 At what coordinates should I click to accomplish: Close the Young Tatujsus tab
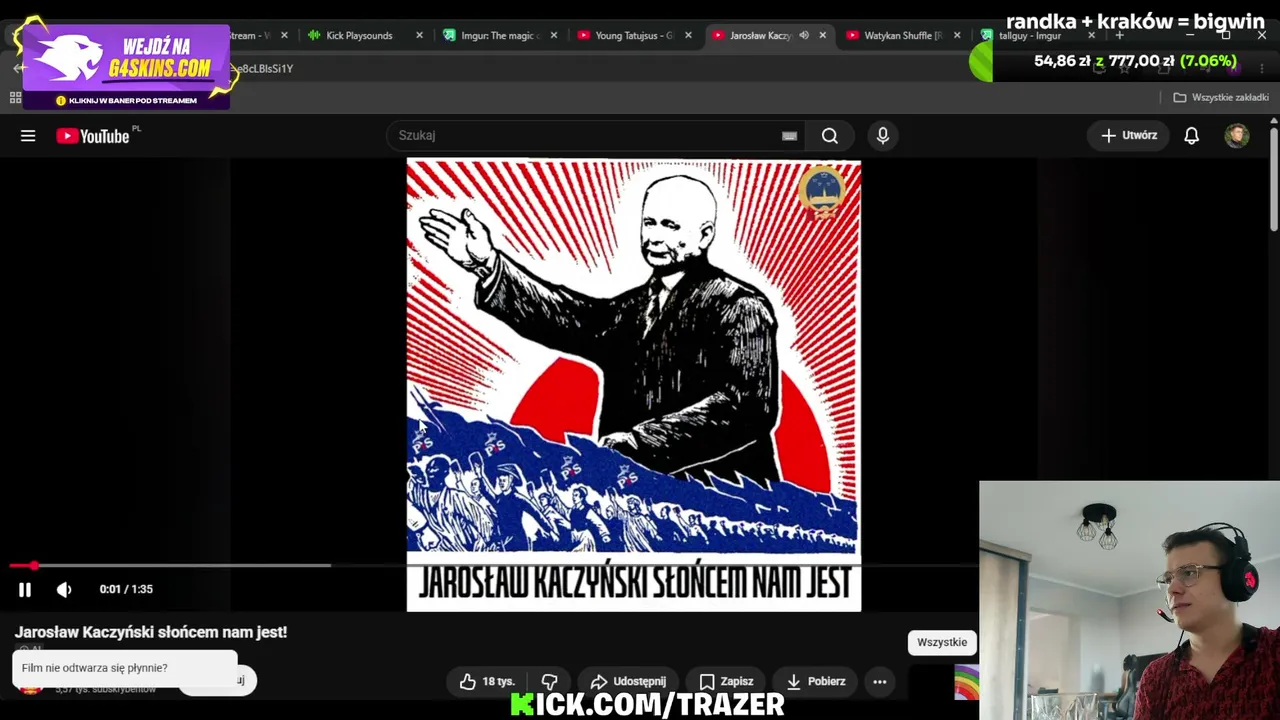[x=688, y=35]
